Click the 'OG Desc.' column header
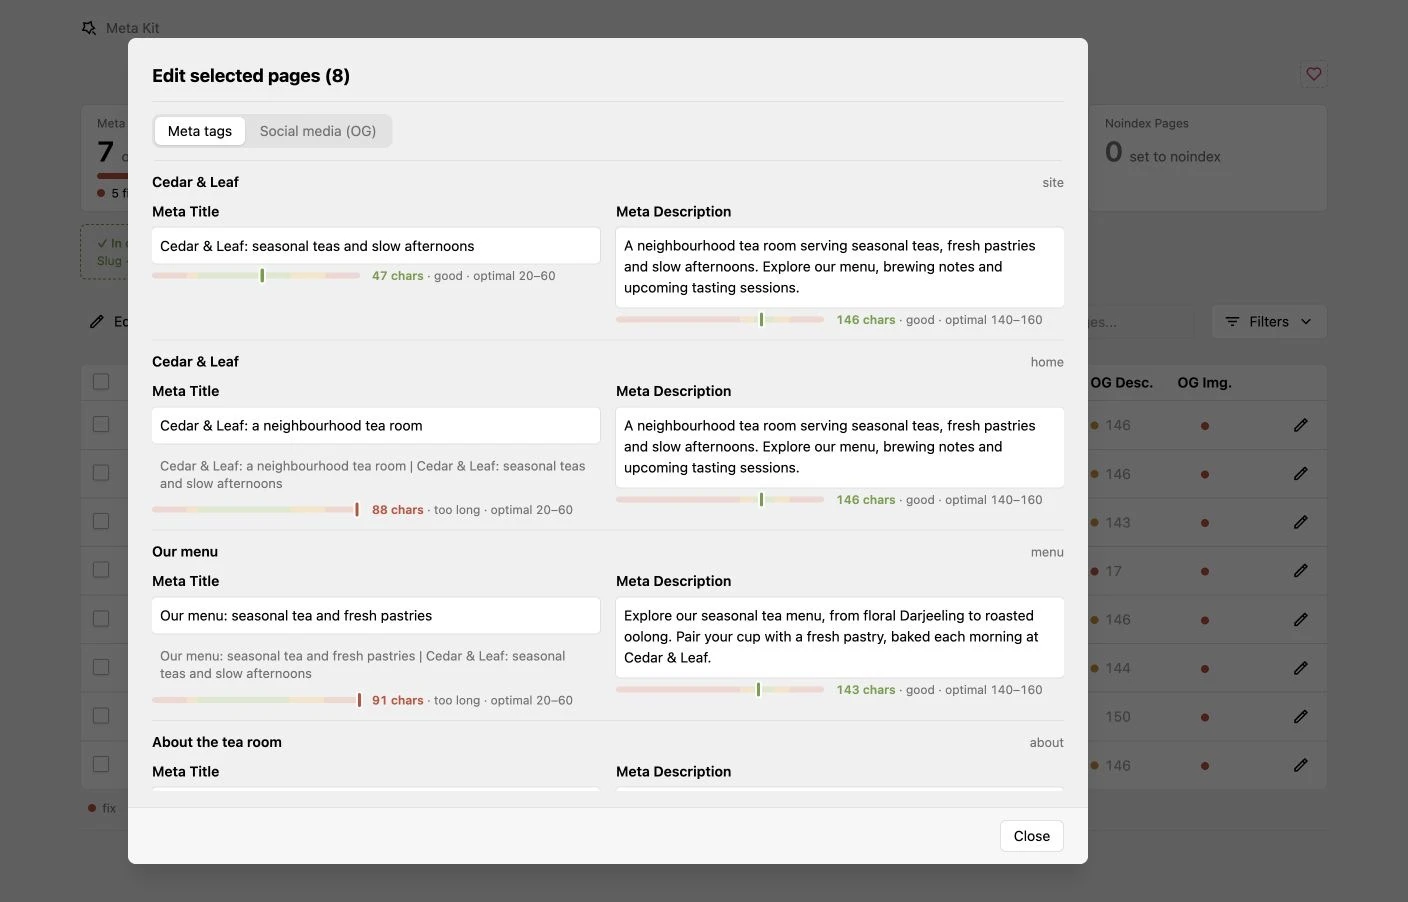 1122,383
